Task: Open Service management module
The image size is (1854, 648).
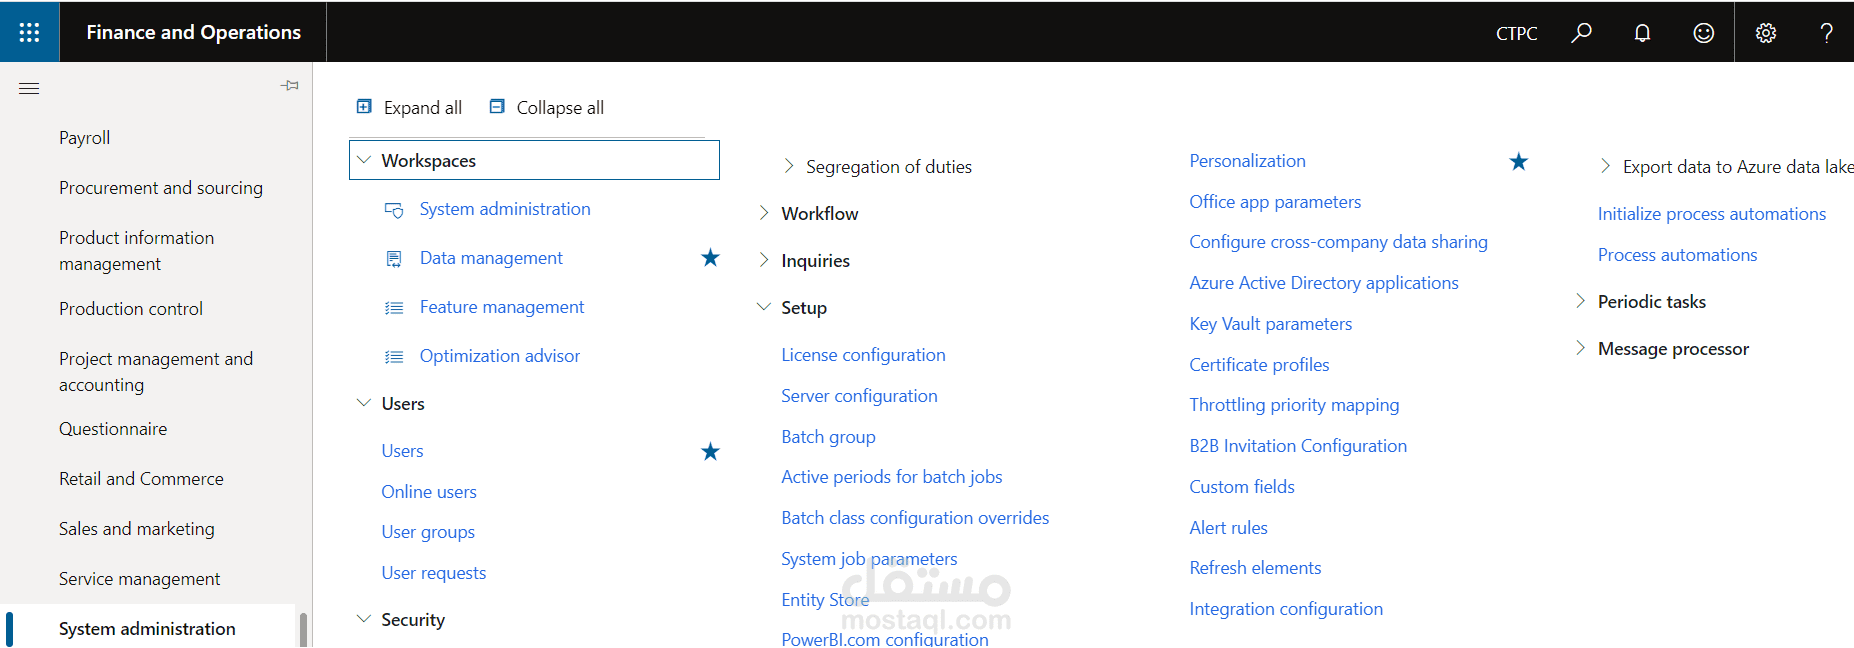Action: click(140, 579)
